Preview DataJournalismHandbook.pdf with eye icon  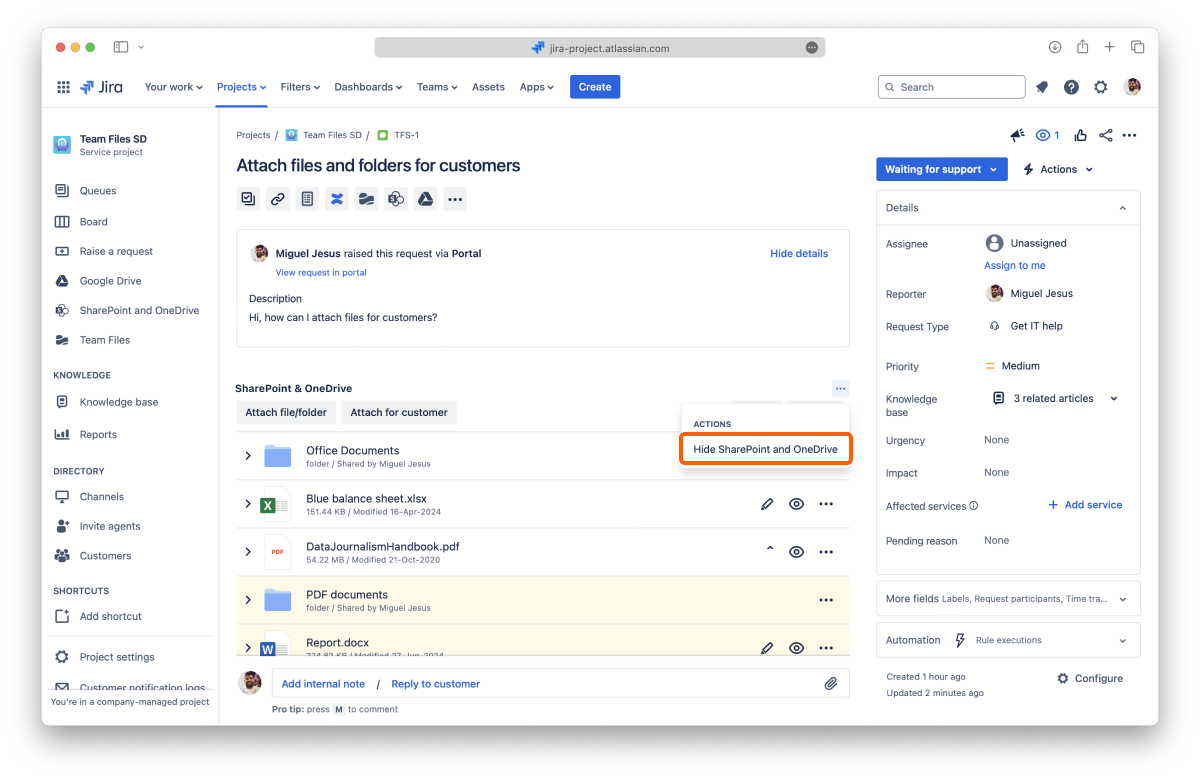click(796, 552)
